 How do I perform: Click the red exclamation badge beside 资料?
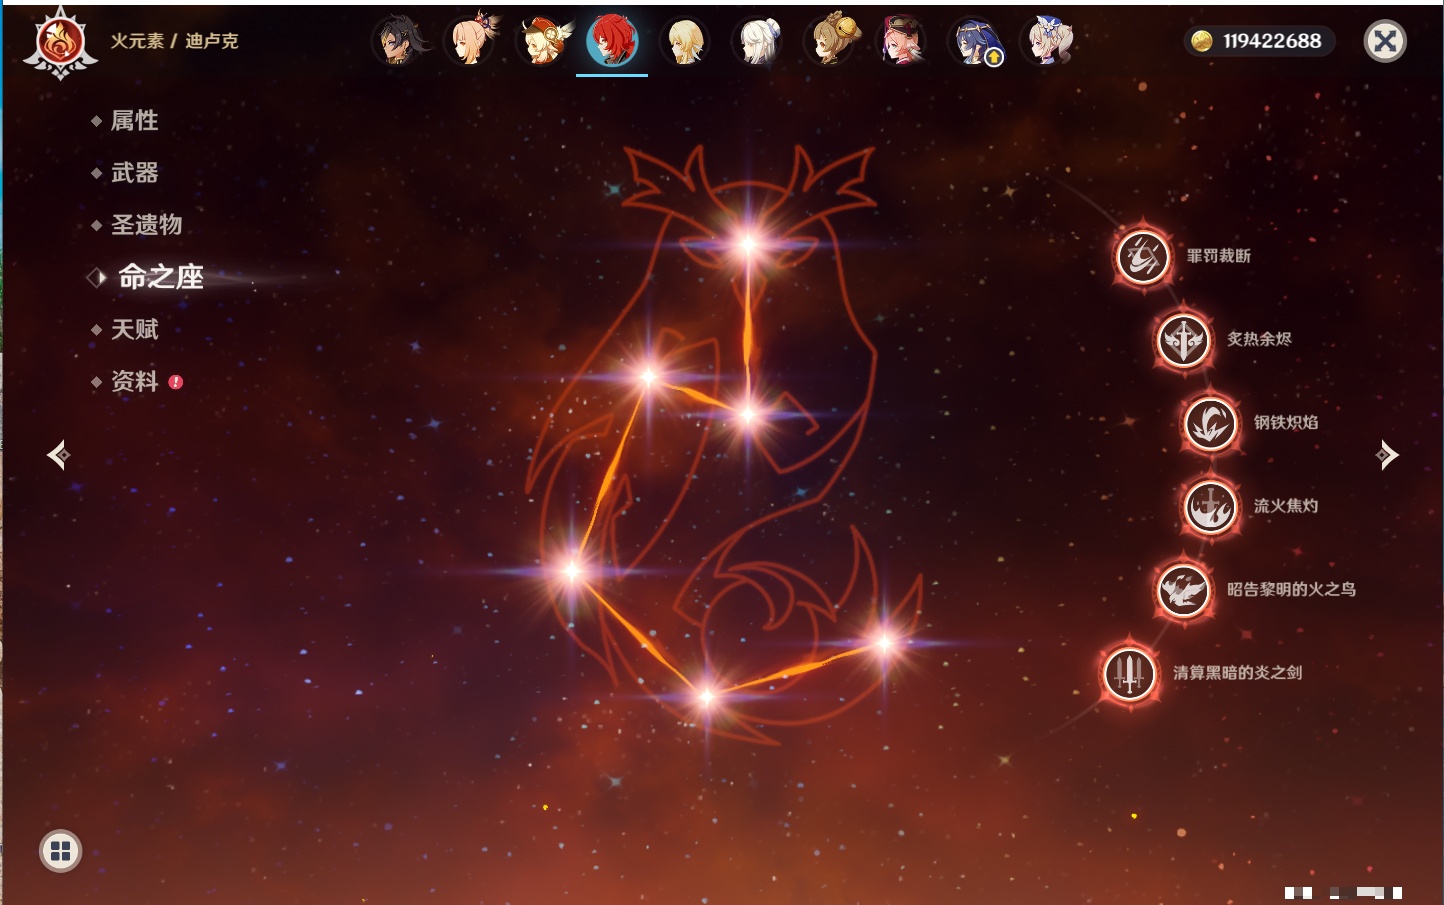[x=176, y=382]
